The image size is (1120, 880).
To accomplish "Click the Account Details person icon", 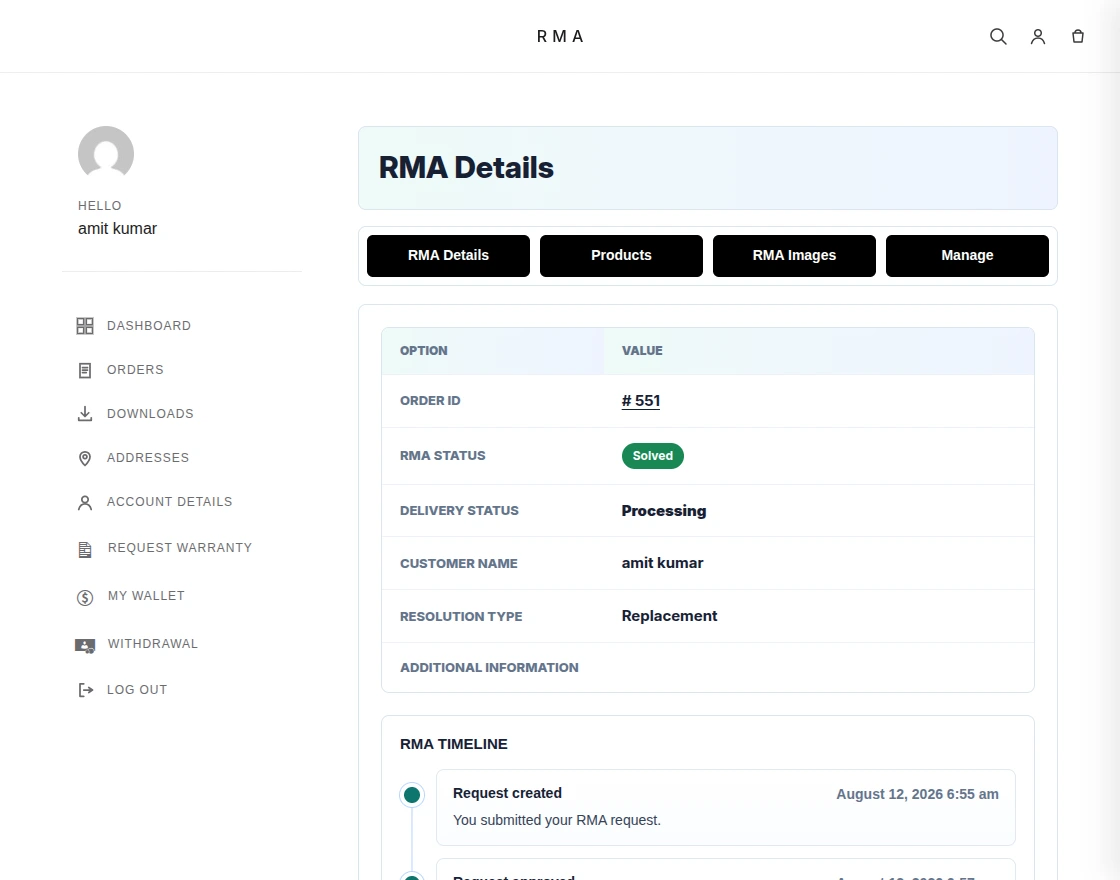I will click(85, 502).
